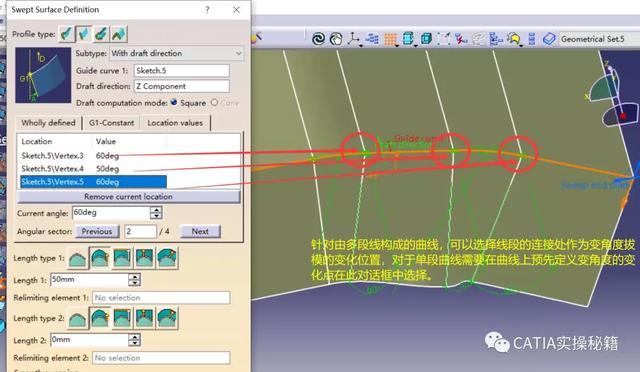Open the axis system toolbar icon
This screenshot has width=640, height=372.
(353, 38)
